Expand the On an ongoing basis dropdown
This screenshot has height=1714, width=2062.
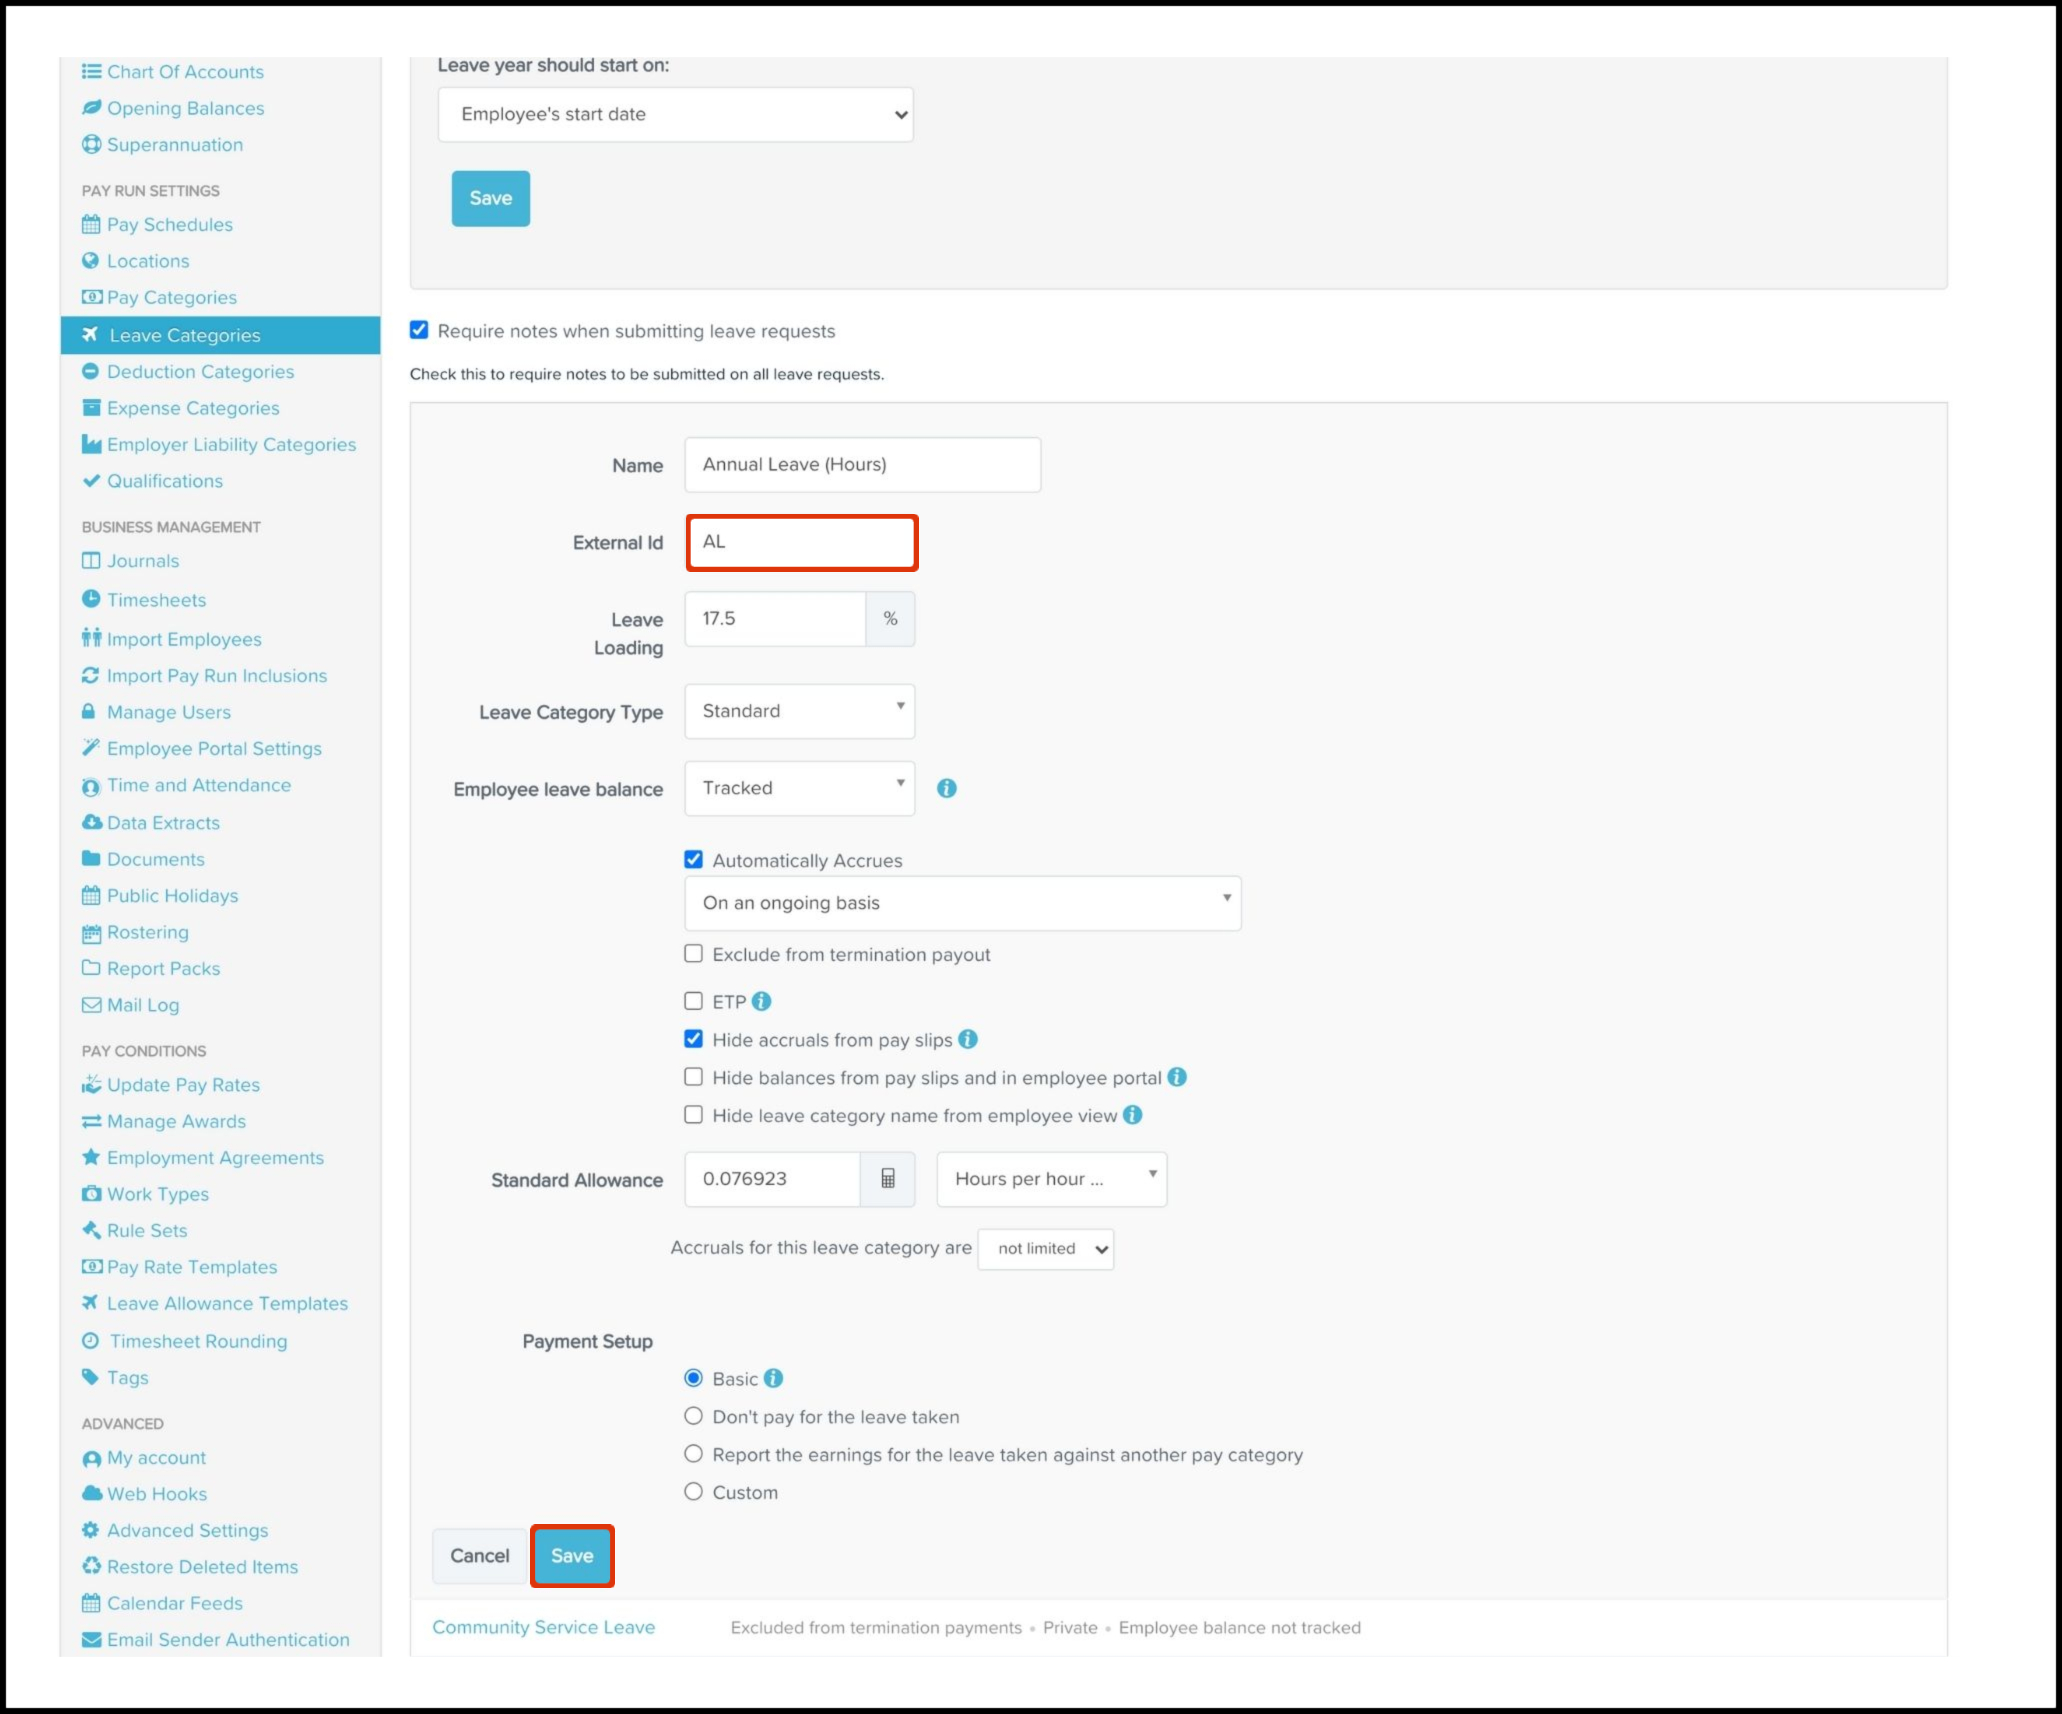(962, 903)
